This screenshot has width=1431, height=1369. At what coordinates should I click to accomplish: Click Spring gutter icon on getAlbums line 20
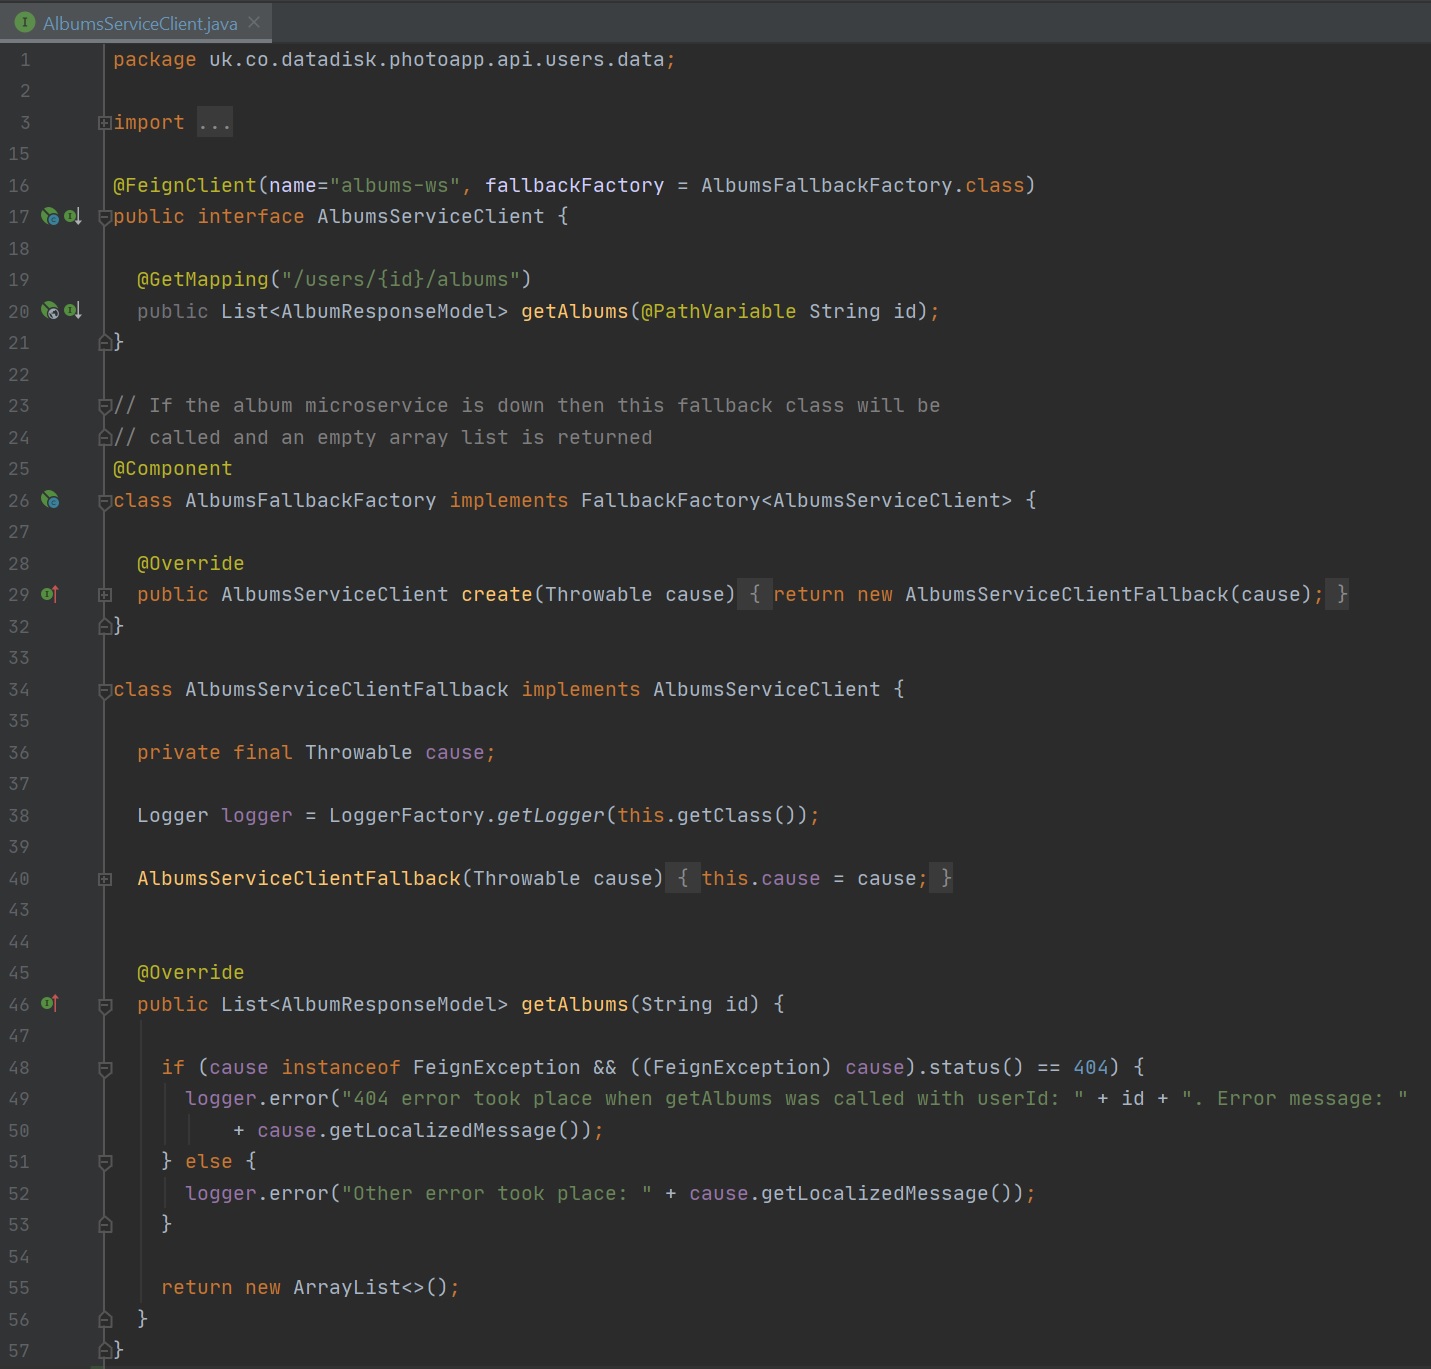pyautogui.click(x=49, y=311)
